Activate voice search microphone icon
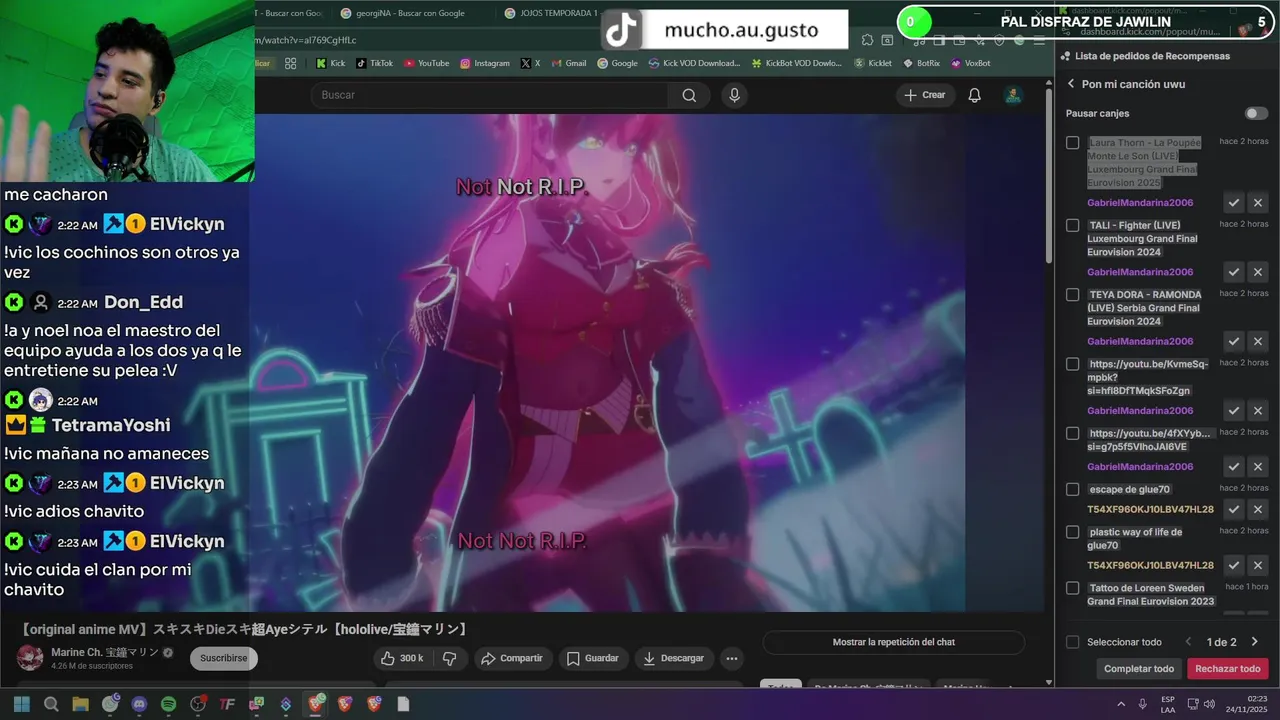1280x720 pixels. pos(735,95)
